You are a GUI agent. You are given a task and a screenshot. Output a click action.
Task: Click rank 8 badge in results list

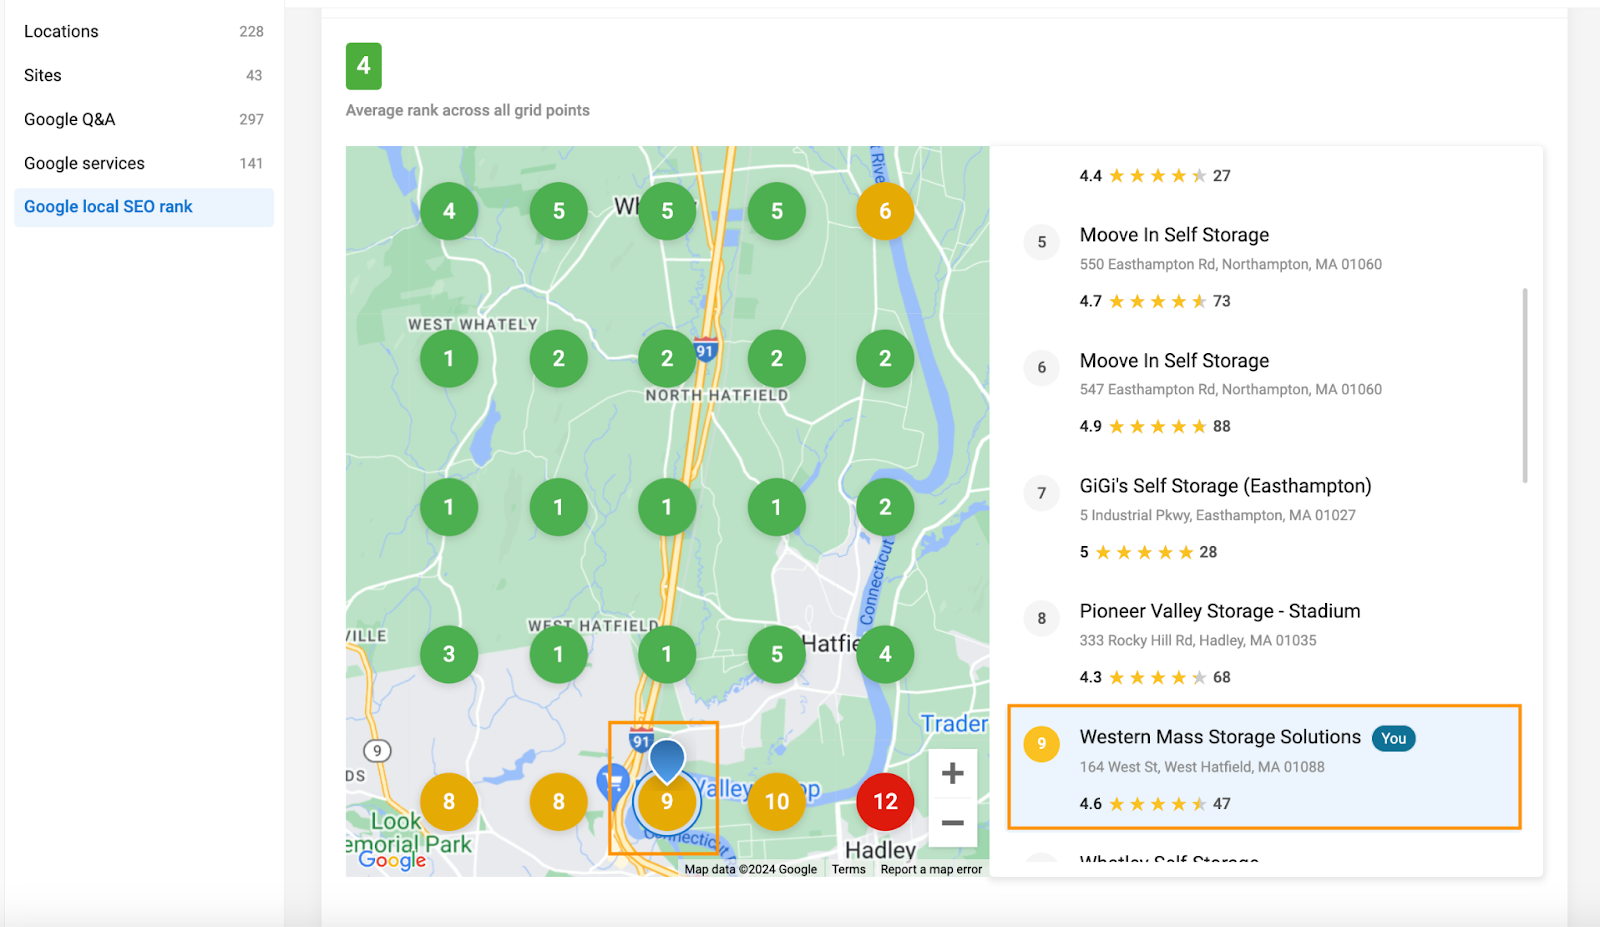pos(1042,618)
